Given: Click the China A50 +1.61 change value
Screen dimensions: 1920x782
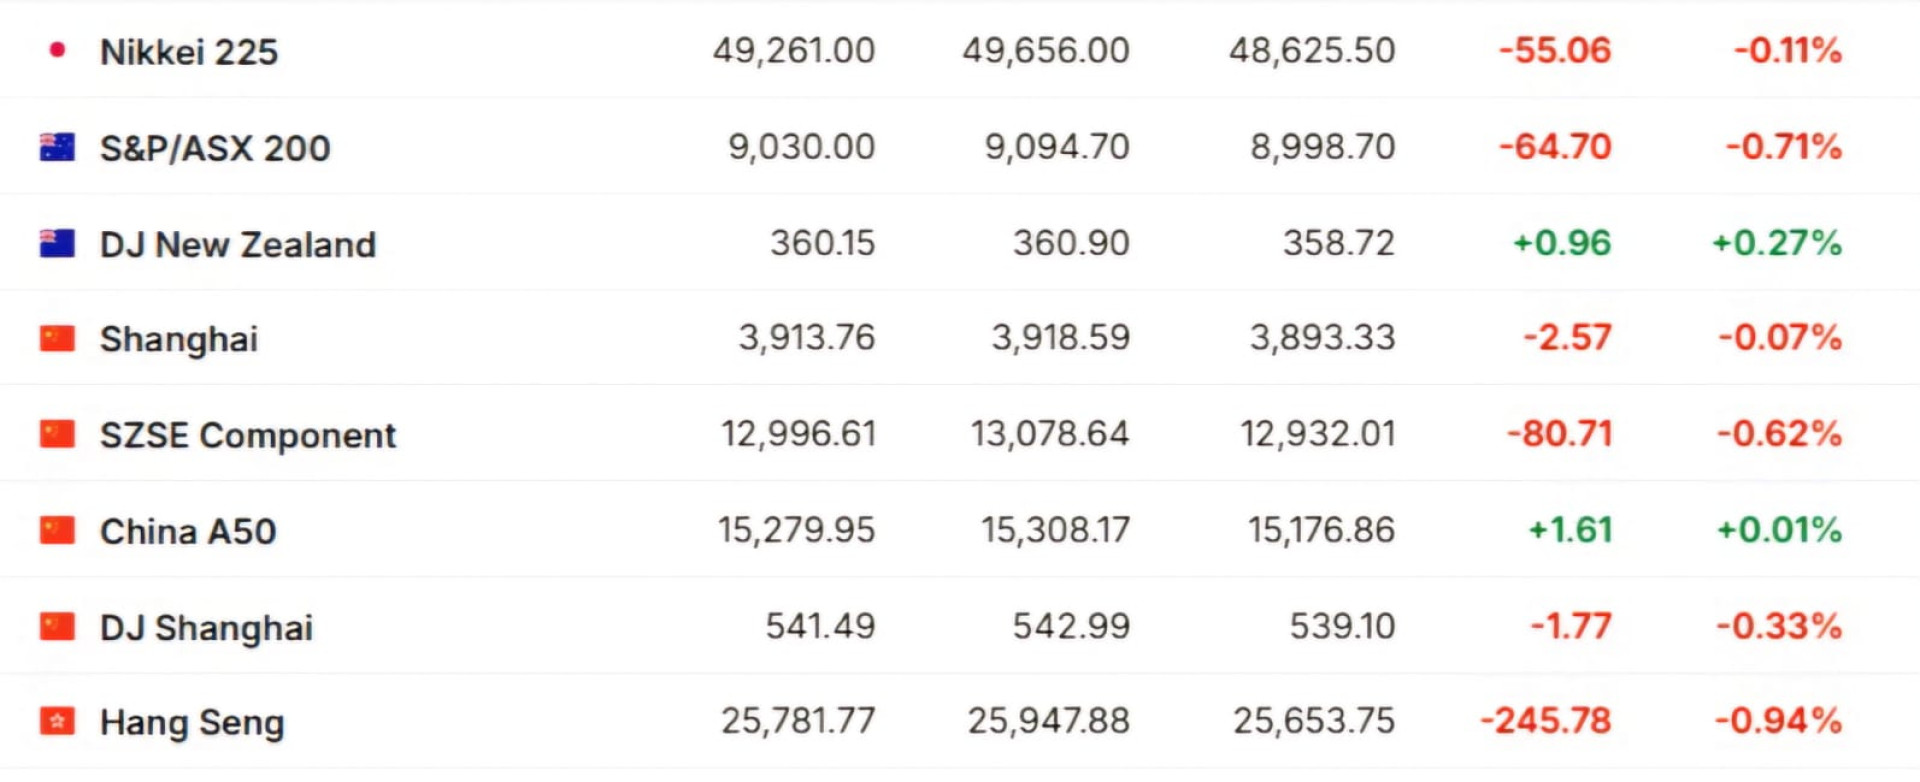Looking at the screenshot, I should (x=1570, y=530).
